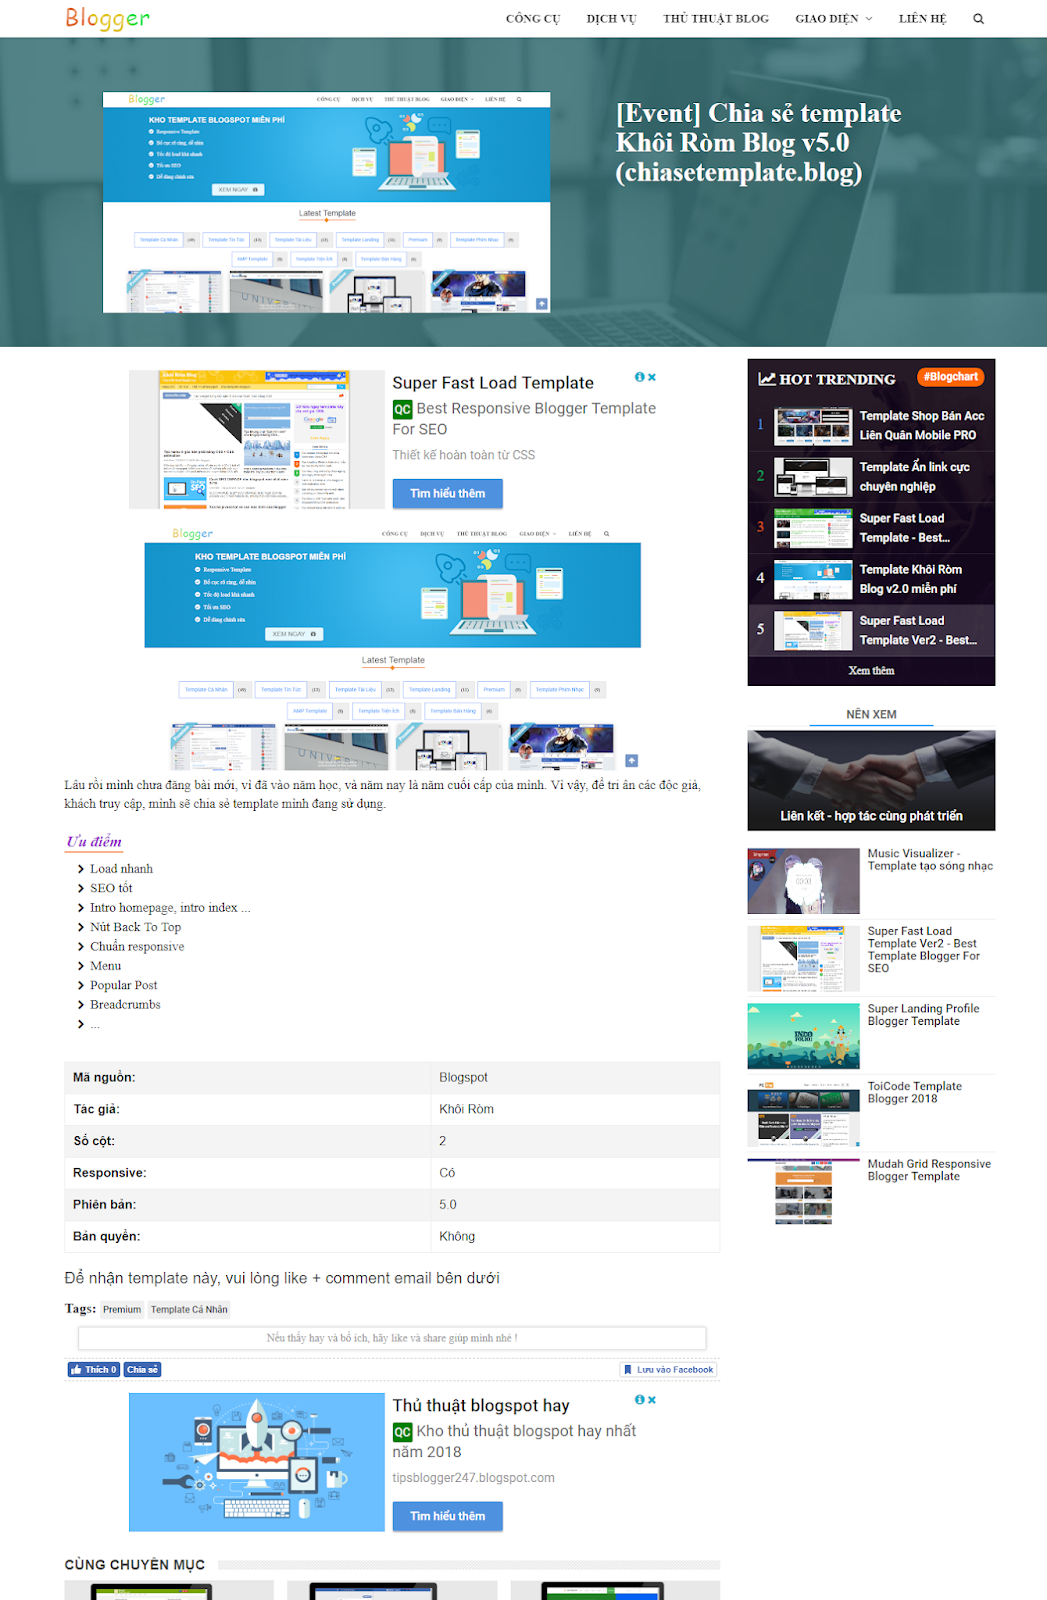The height and width of the screenshot is (1600, 1047).
Task: Open Mudah Grid Responsive Blogger Template link
Action: point(929,1170)
